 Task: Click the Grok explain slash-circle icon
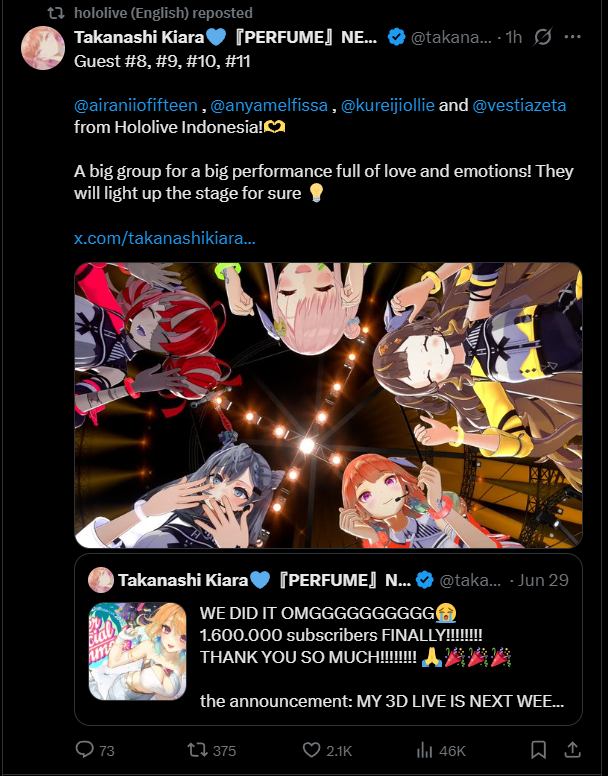pyautogui.click(x=543, y=37)
